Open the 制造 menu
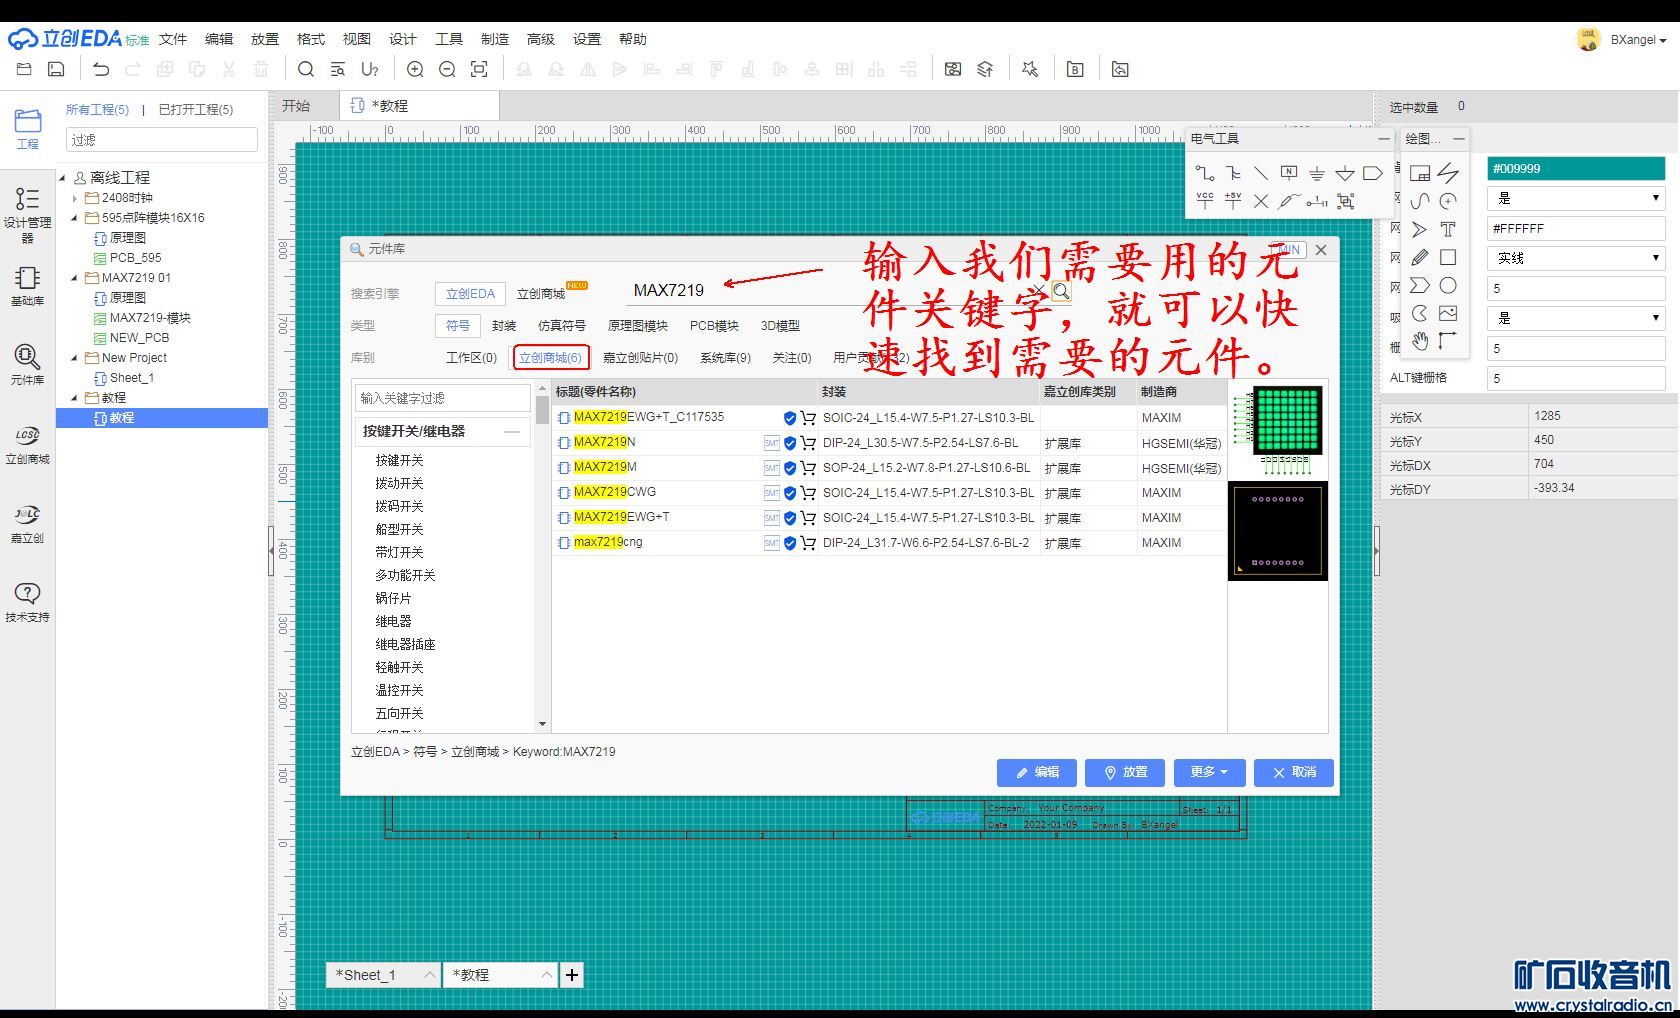Image resolution: width=1680 pixels, height=1018 pixels. (x=494, y=39)
